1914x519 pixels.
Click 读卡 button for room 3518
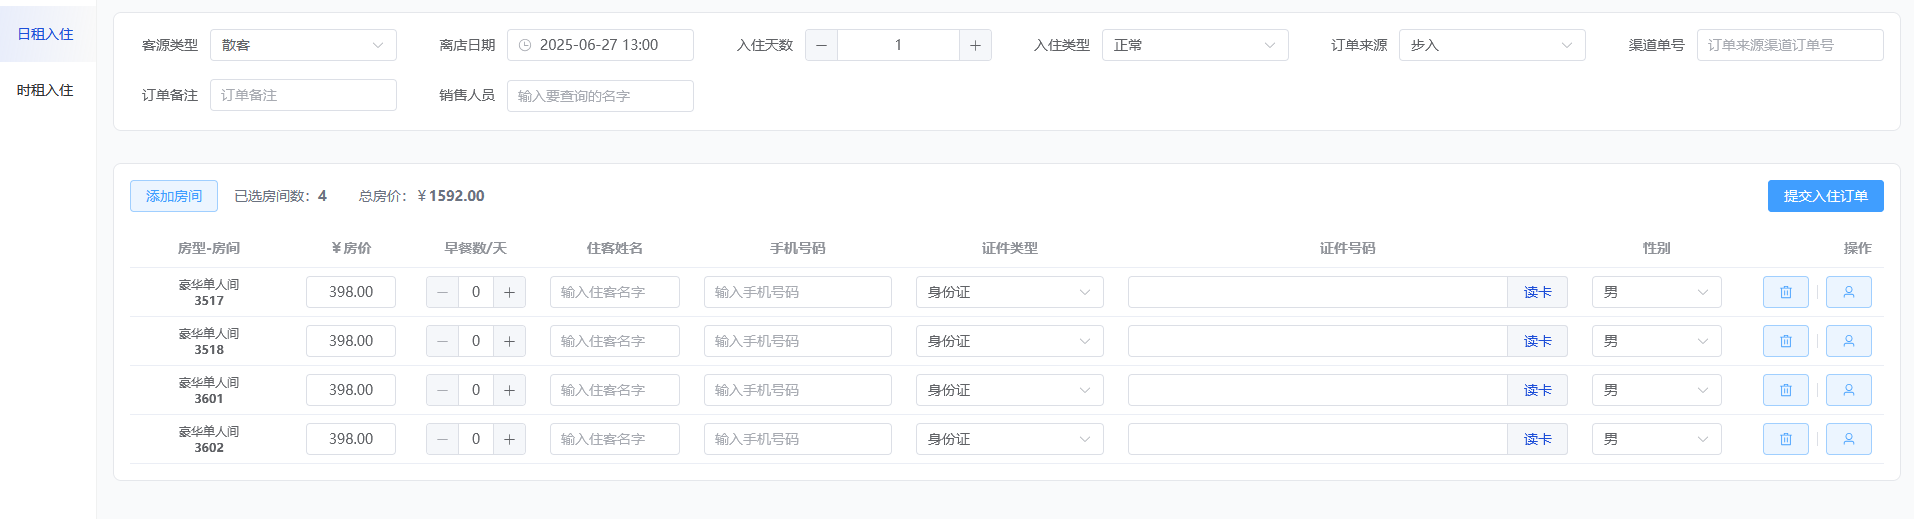pyautogui.click(x=1538, y=341)
